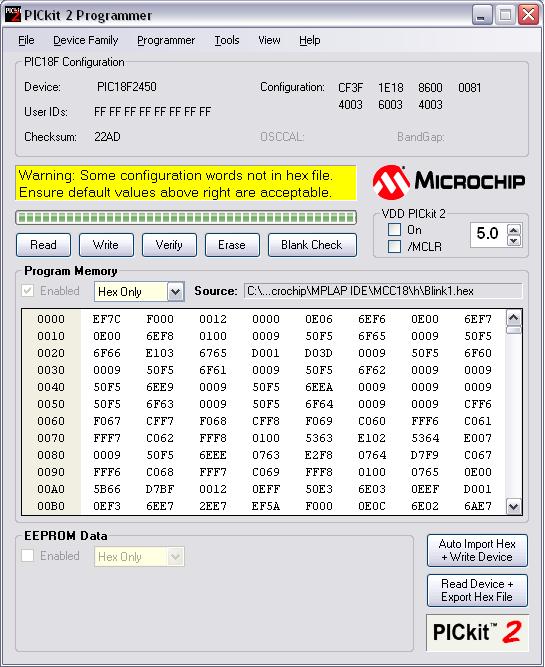Click program memory scrollbar down arrow
545x667 pixels.
514,506
